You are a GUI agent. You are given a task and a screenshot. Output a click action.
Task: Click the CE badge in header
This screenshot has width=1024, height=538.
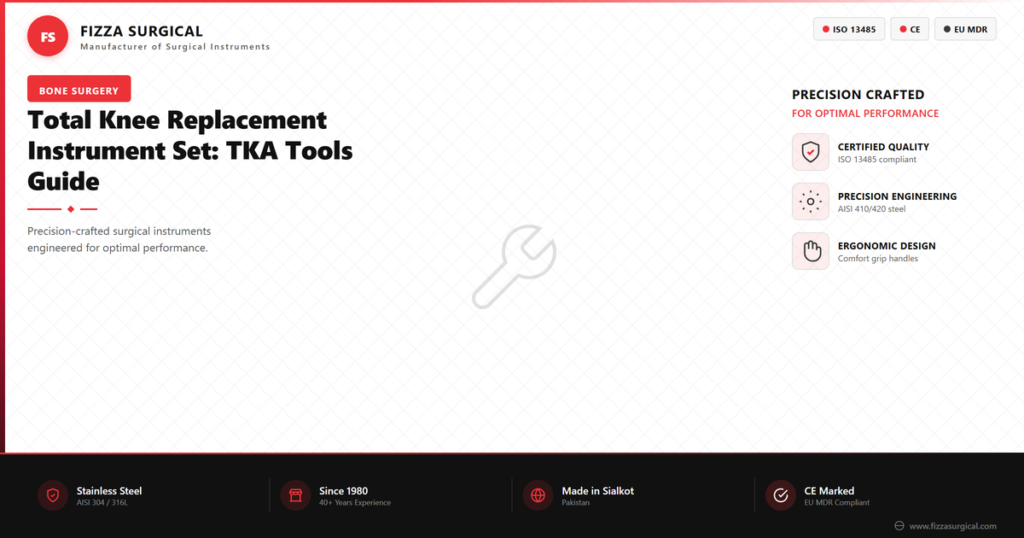pos(910,29)
